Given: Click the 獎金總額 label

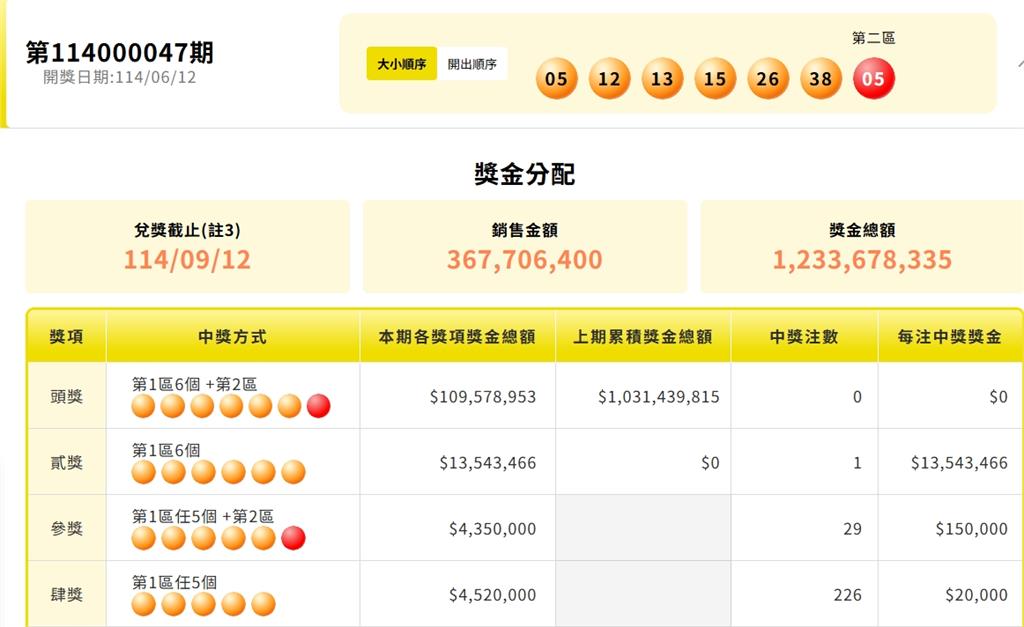Looking at the screenshot, I should click(x=862, y=230).
